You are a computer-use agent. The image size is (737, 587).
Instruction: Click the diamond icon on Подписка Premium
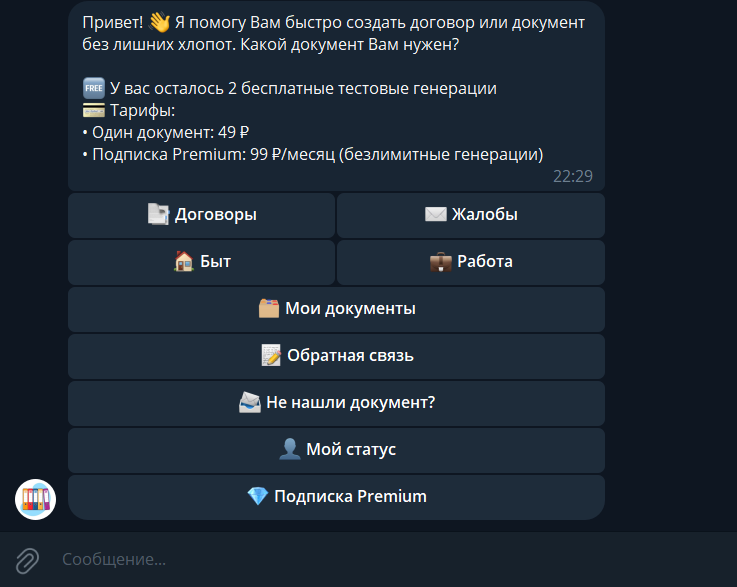(257, 496)
